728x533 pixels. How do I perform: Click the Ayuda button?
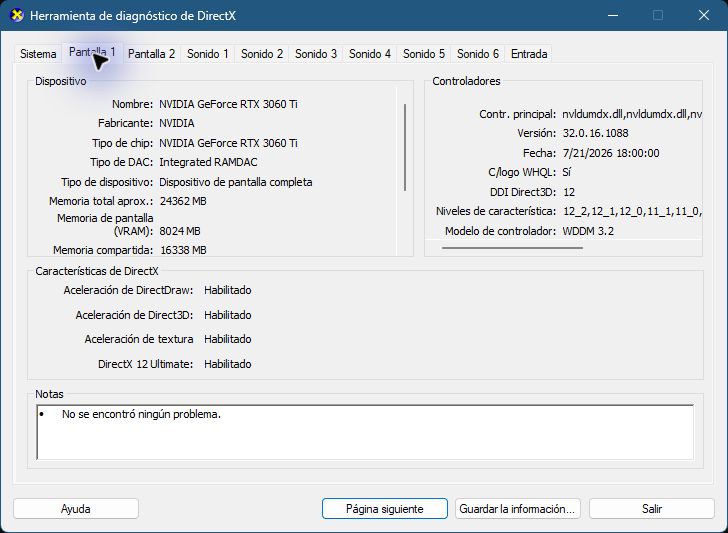pos(76,509)
